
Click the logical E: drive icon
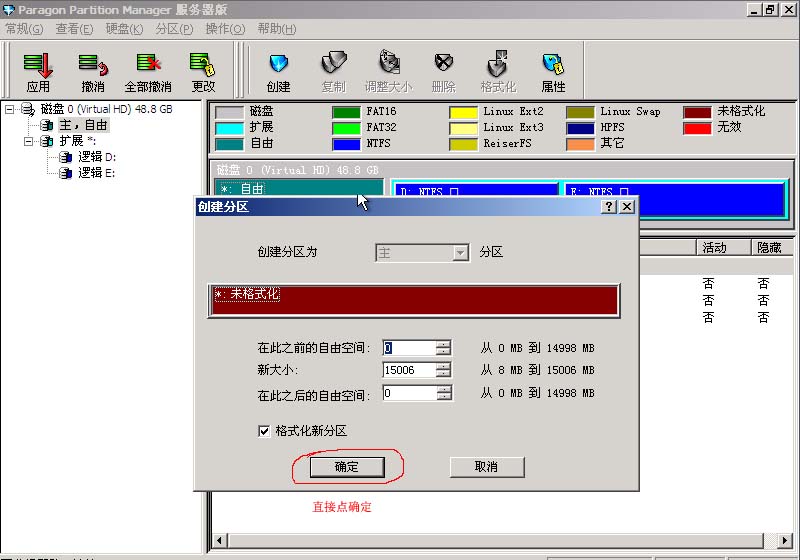coord(65,173)
